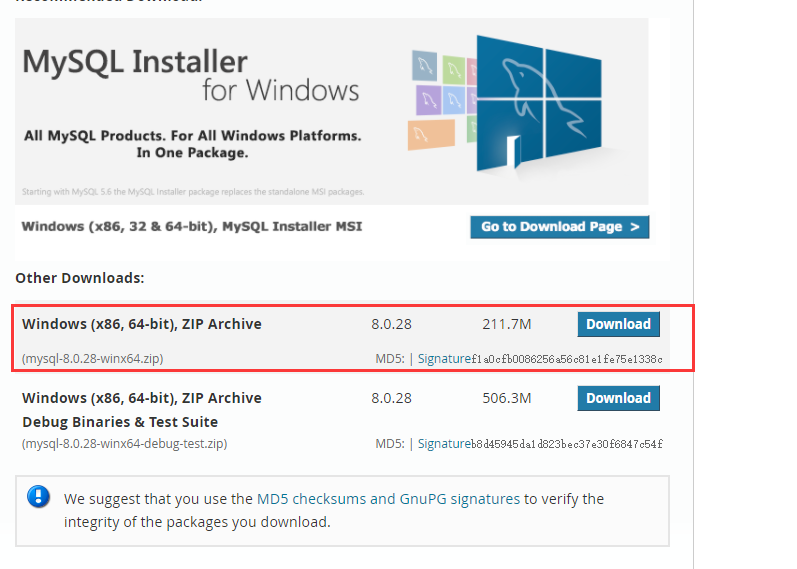This screenshot has height=569, width=797.
Task: Select the text mysql-8.0.28-winx64-debug-test.zip
Action: tap(125, 443)
